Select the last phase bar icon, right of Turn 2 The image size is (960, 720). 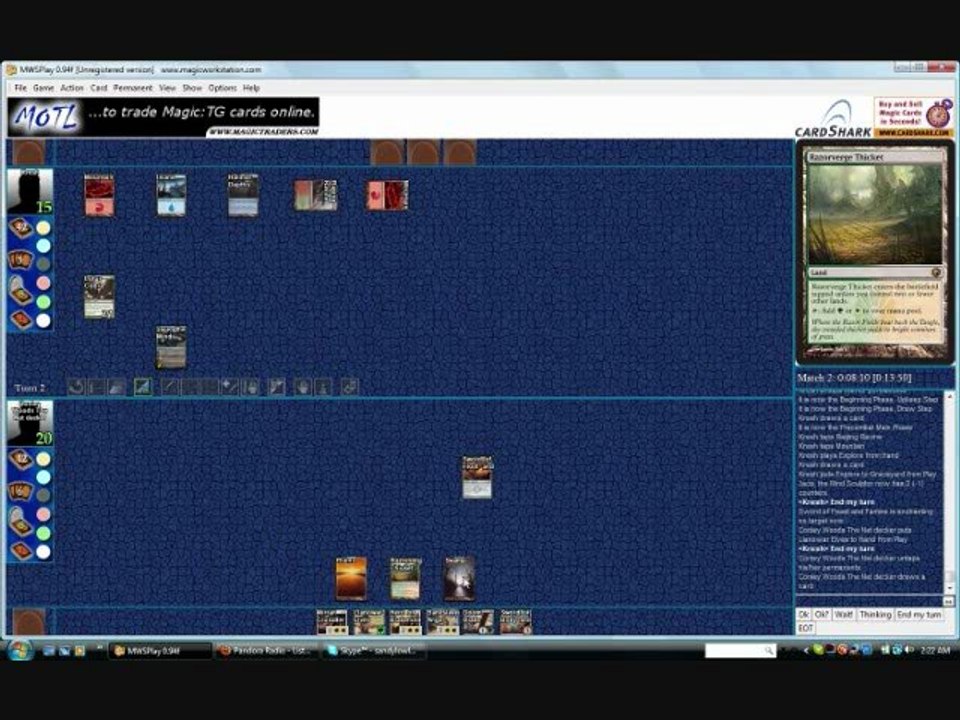click(x=349, y=387)
